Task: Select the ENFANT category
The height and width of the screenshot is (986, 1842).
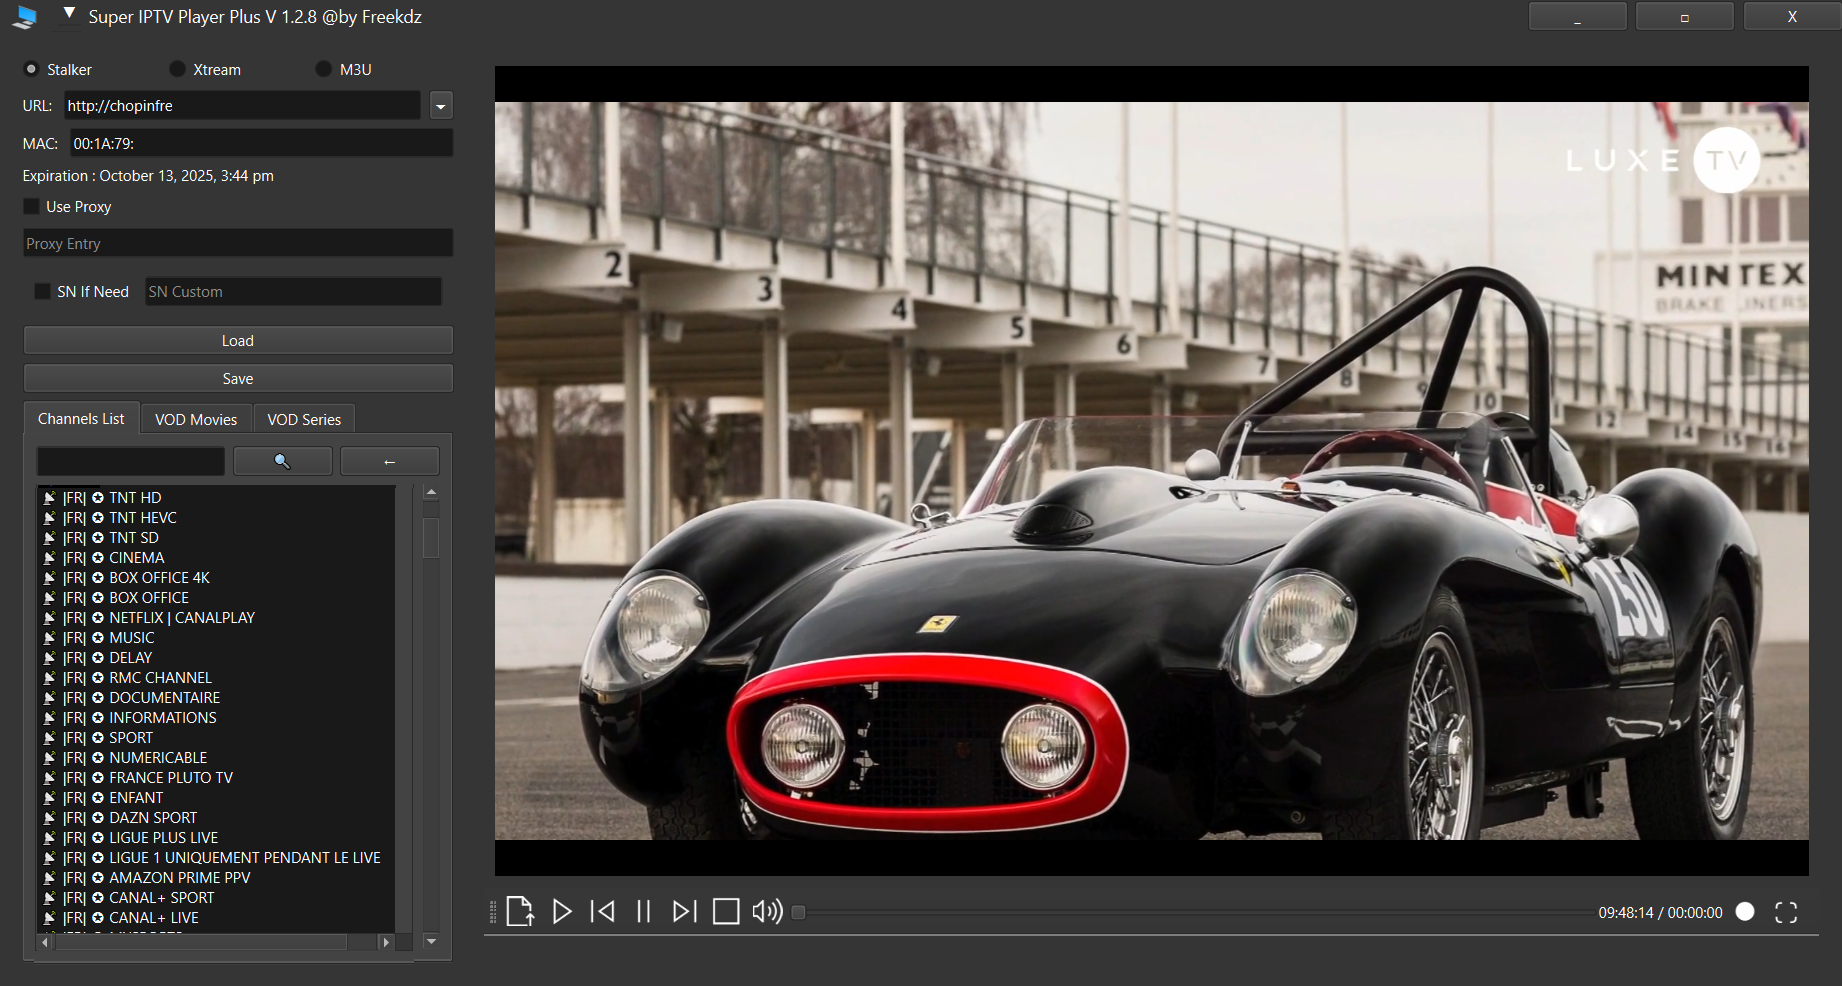Action: pyautogui.click(x=135, y=797)
